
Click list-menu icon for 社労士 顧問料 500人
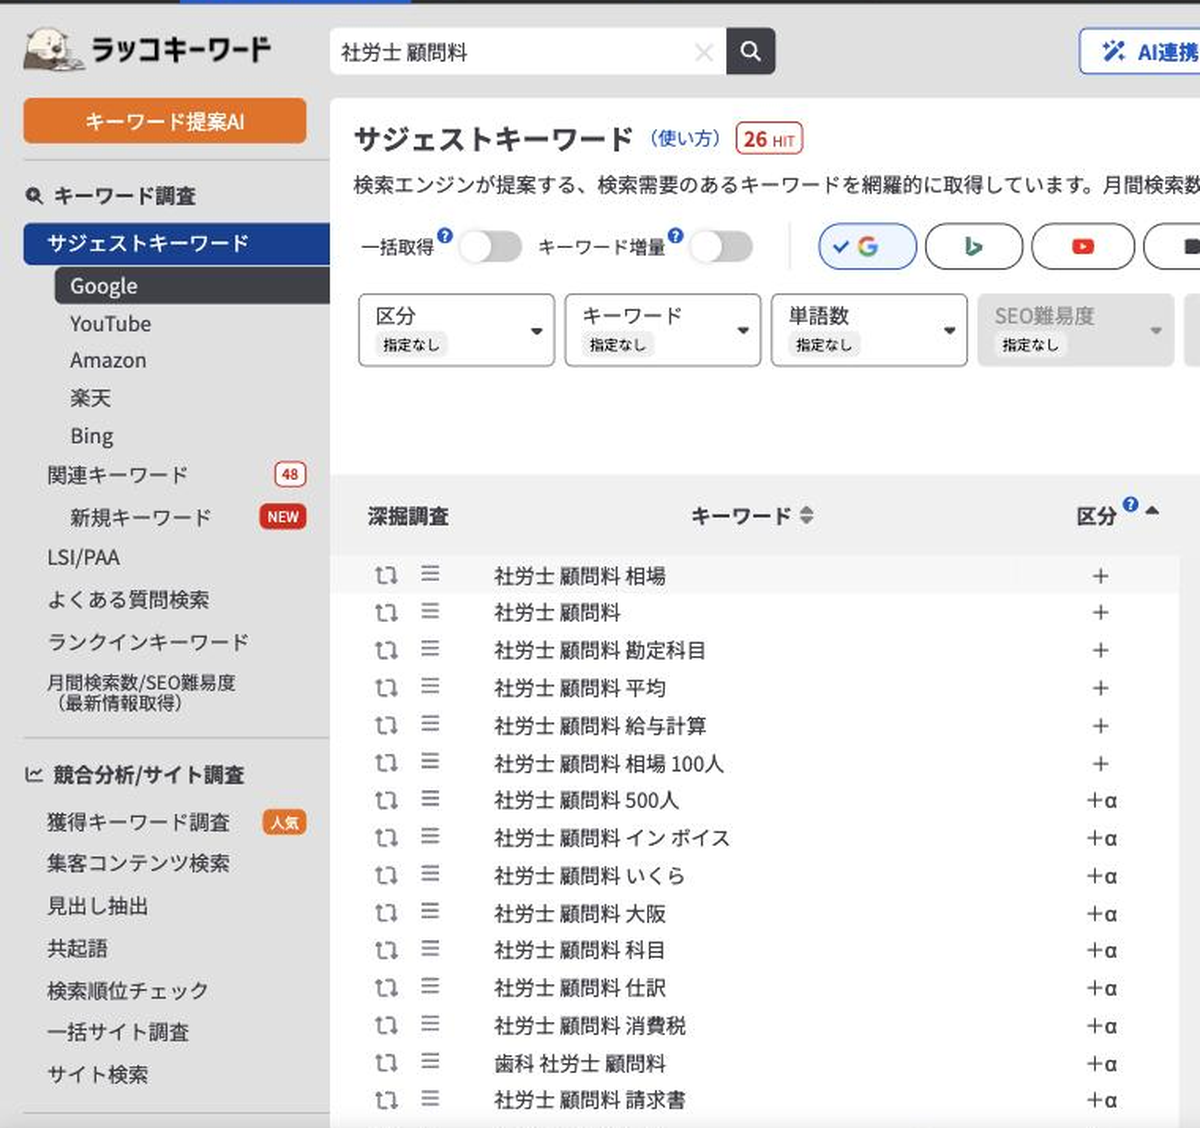point(430,799)
